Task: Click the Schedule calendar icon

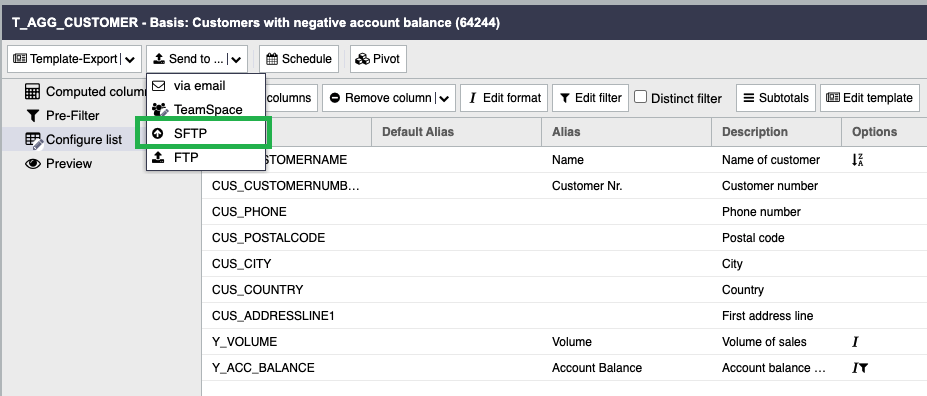Action: click(272, 59)
